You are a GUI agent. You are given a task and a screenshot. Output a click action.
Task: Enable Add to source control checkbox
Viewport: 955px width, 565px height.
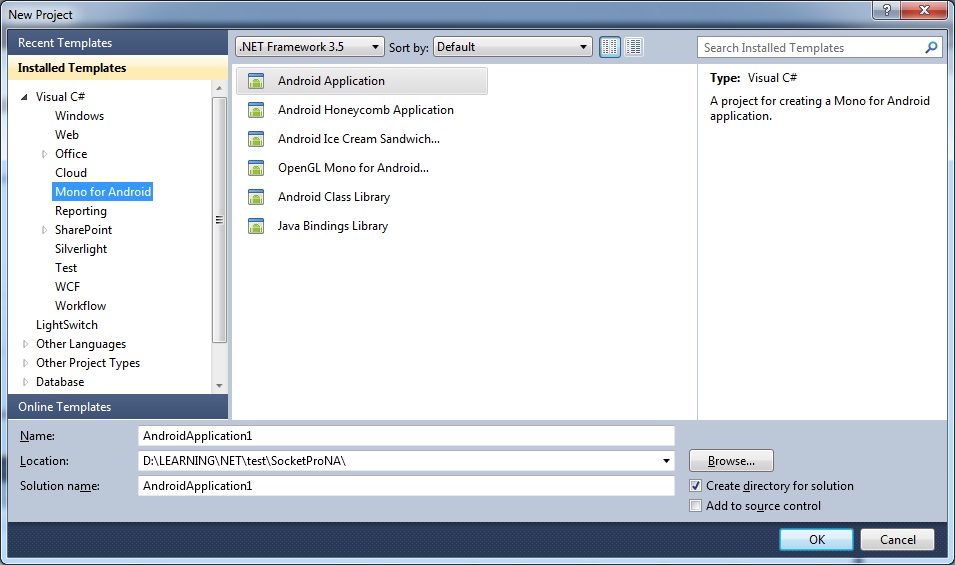click(696, 506)
